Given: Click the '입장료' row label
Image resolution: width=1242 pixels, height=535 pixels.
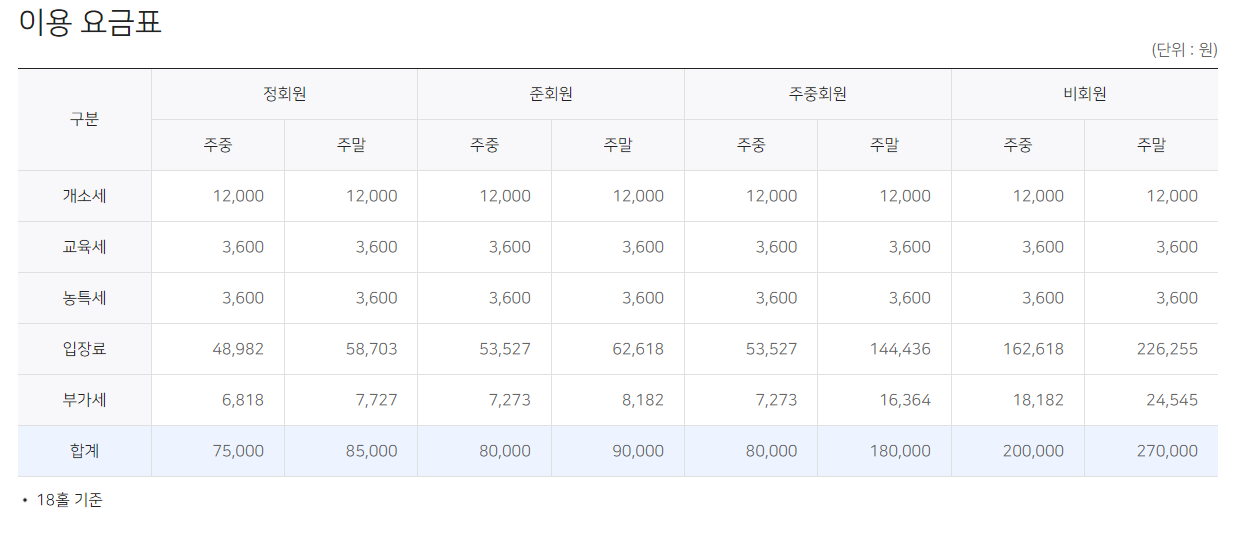Looking at the screenshot, I should point(84,349).
